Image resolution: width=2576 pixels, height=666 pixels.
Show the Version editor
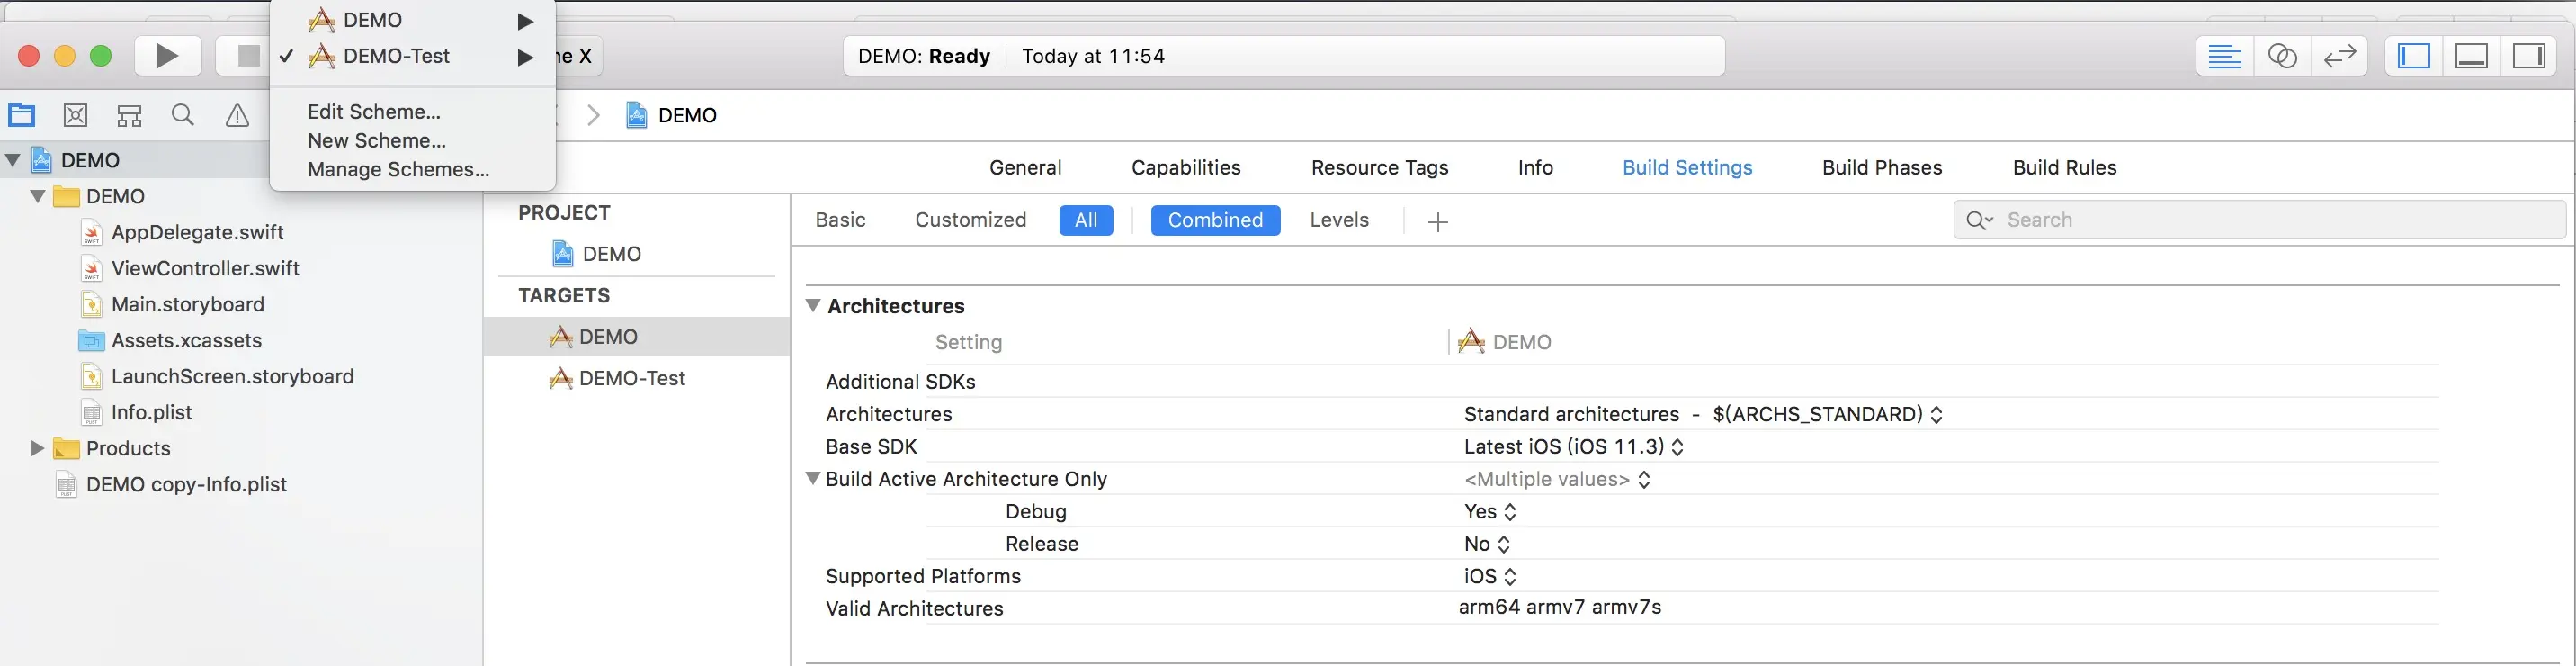coord(2339,56)
